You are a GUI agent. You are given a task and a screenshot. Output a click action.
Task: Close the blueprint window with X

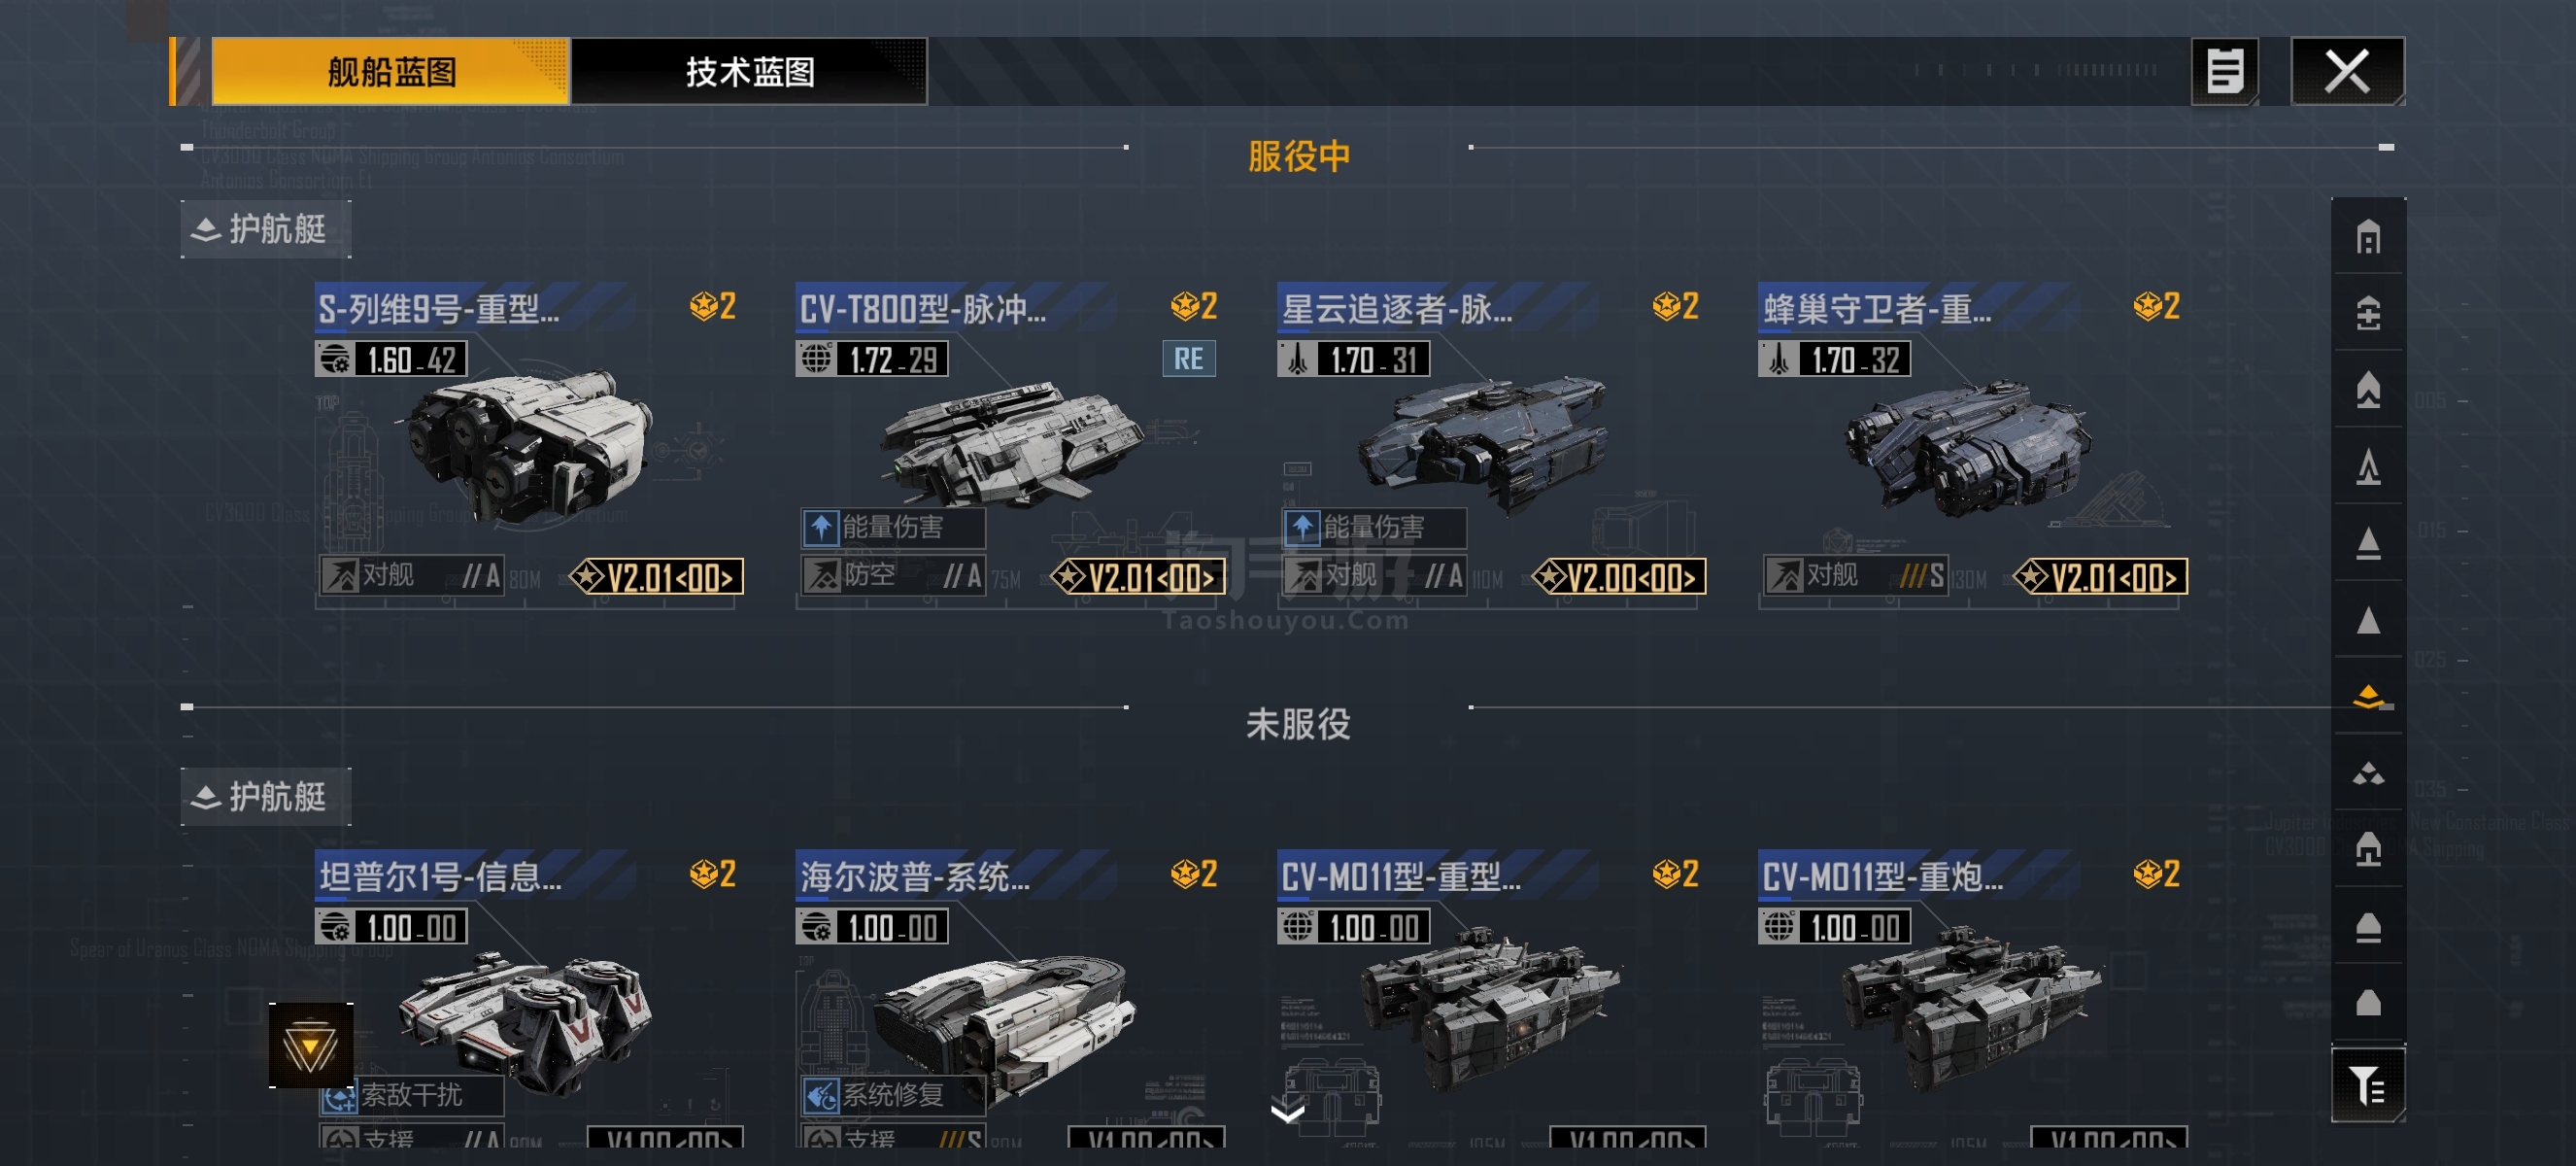pos(2347,71)
